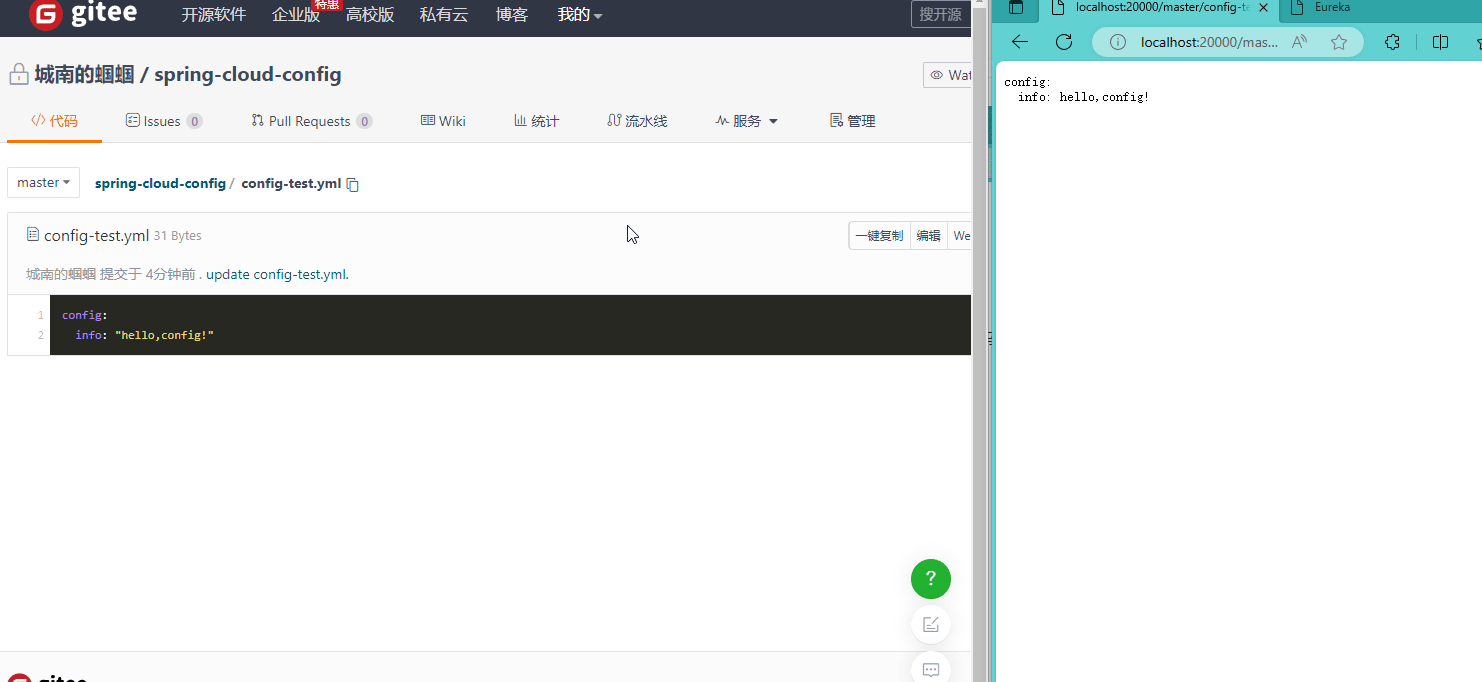Click the config: line in the Edge page

coord(1027,83)
